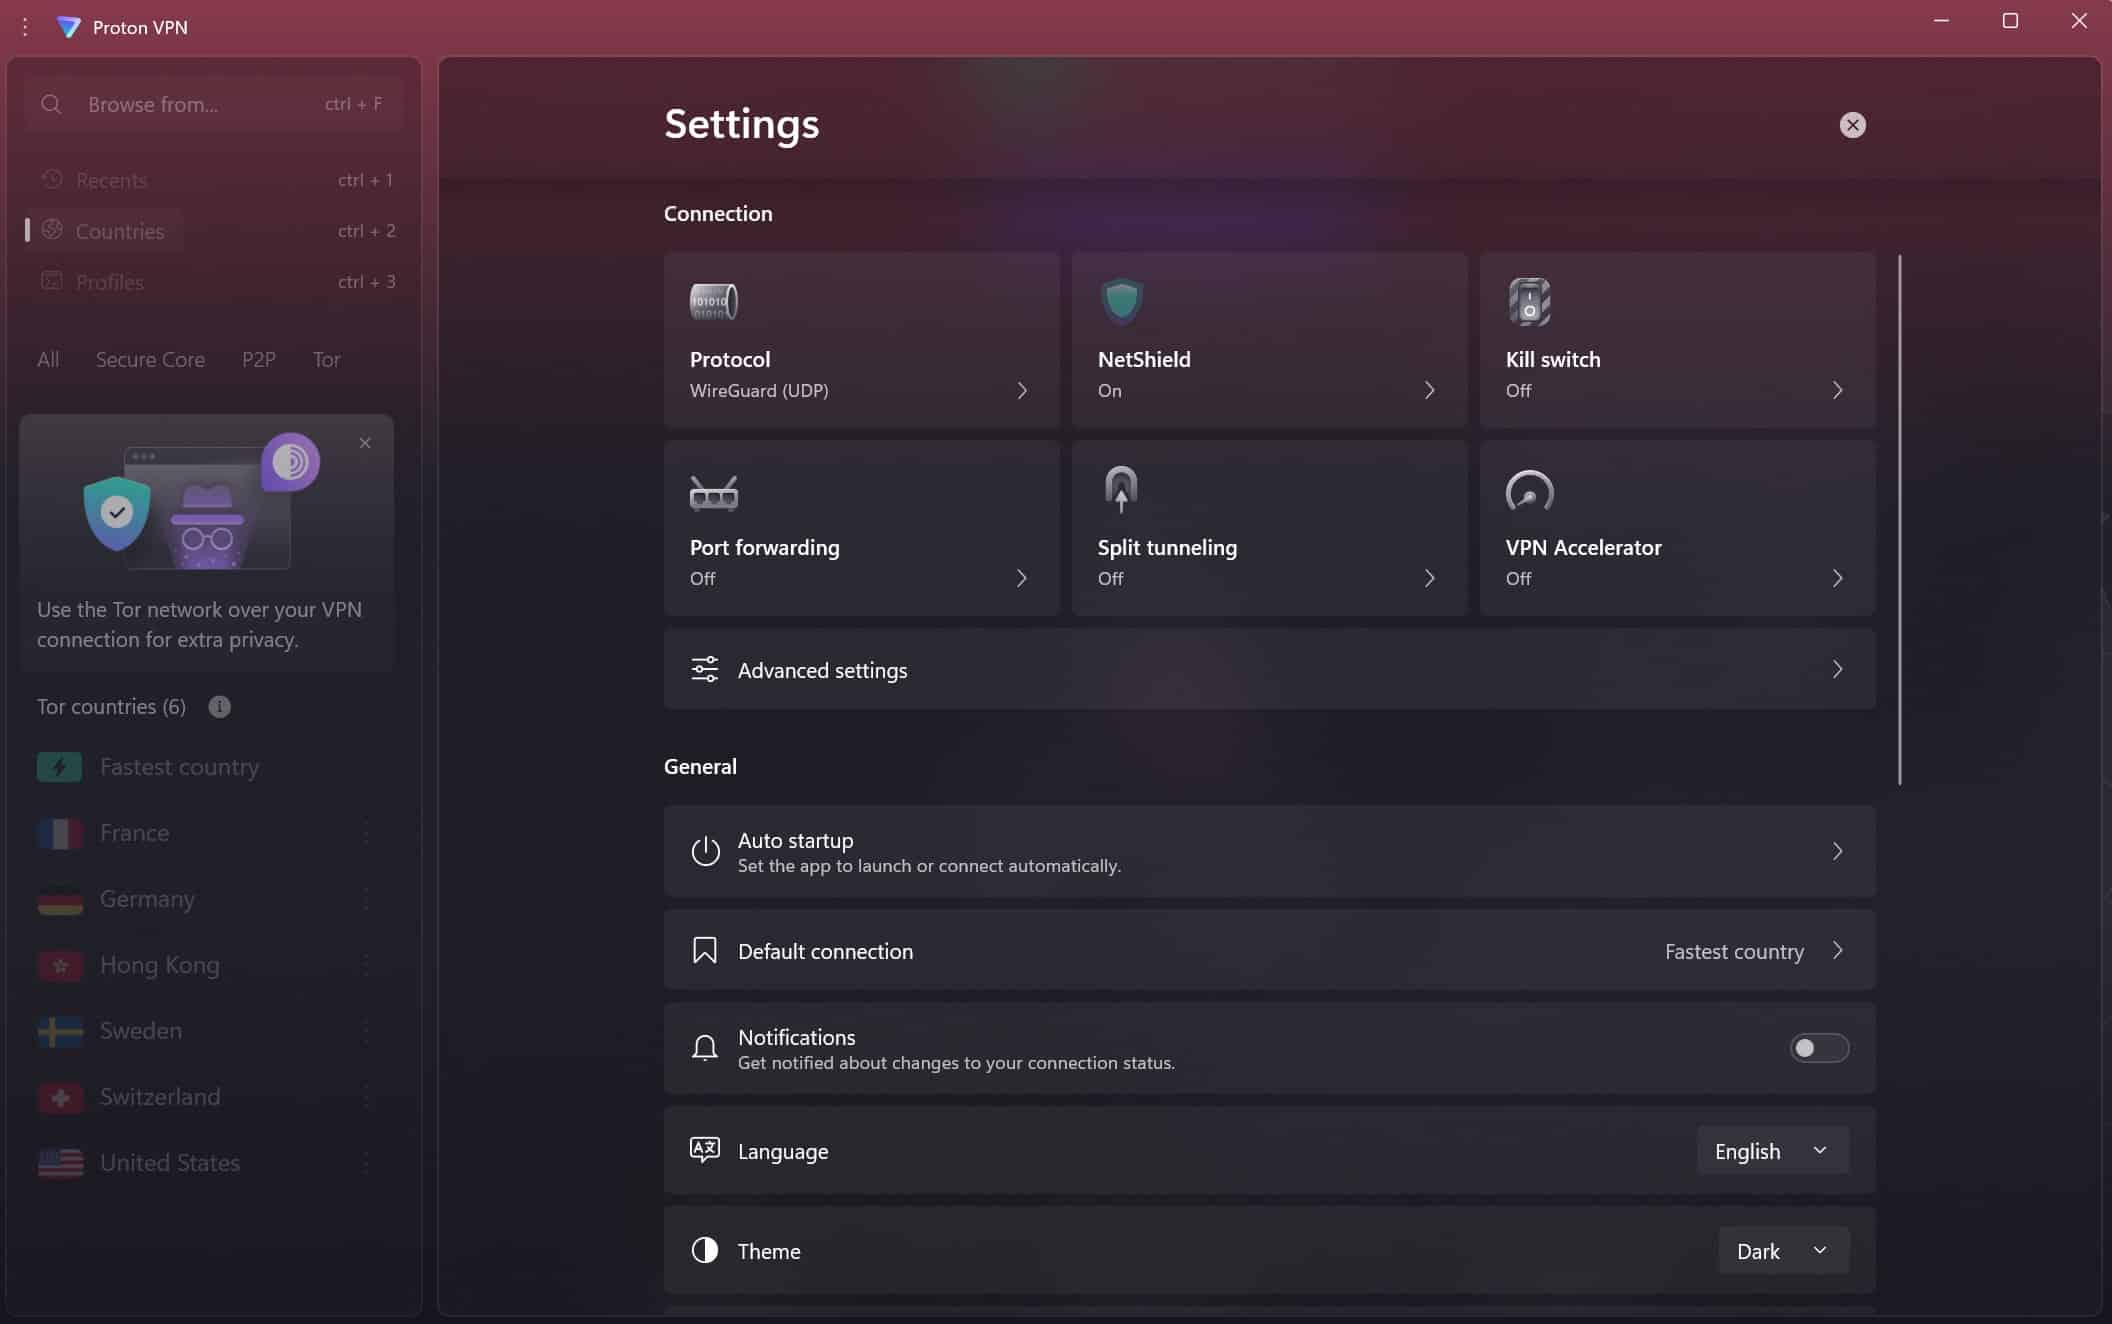Click the NetShield green shield icon
The width and height of the screenshot is (2112, 1324).
pyautogui.click(x=1121, y=301)
